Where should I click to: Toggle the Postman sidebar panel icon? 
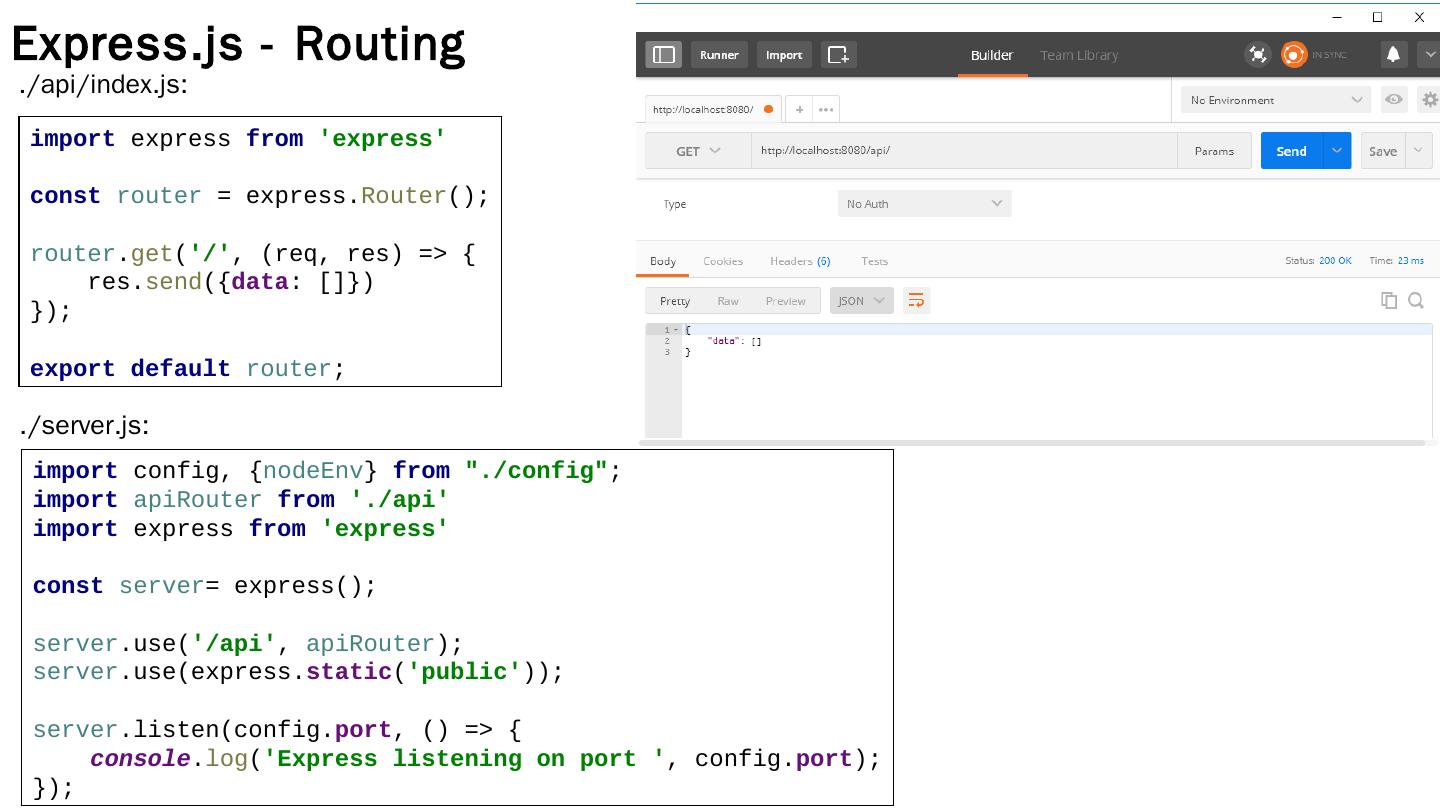tap(664, 55)
